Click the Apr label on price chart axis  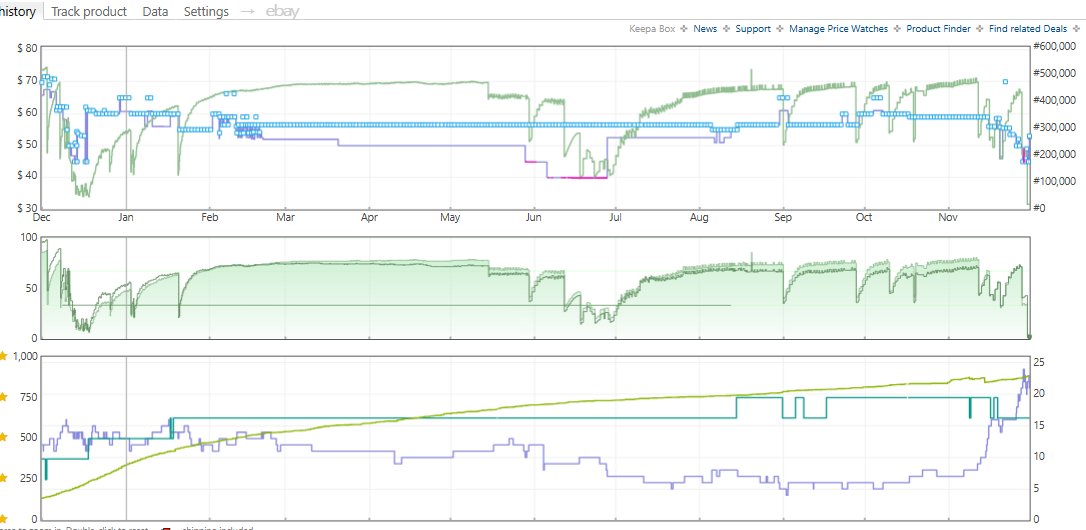369,217
